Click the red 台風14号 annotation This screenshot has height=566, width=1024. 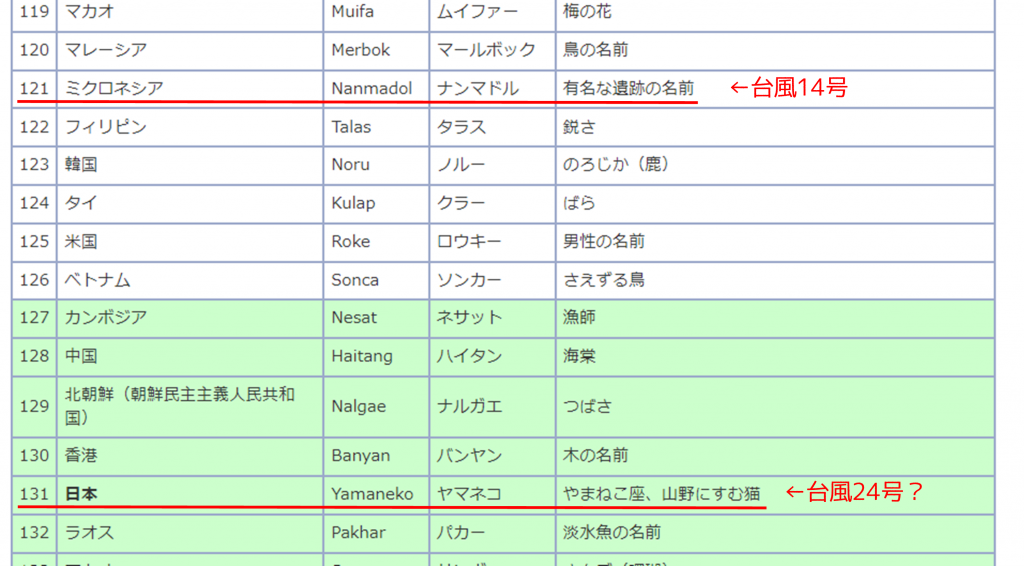tap(789, 88)
